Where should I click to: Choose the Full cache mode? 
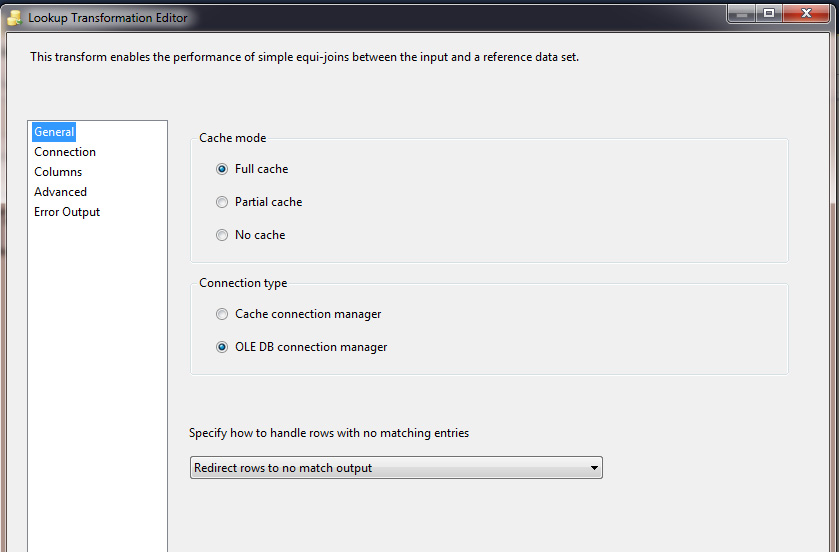point(252,169)
